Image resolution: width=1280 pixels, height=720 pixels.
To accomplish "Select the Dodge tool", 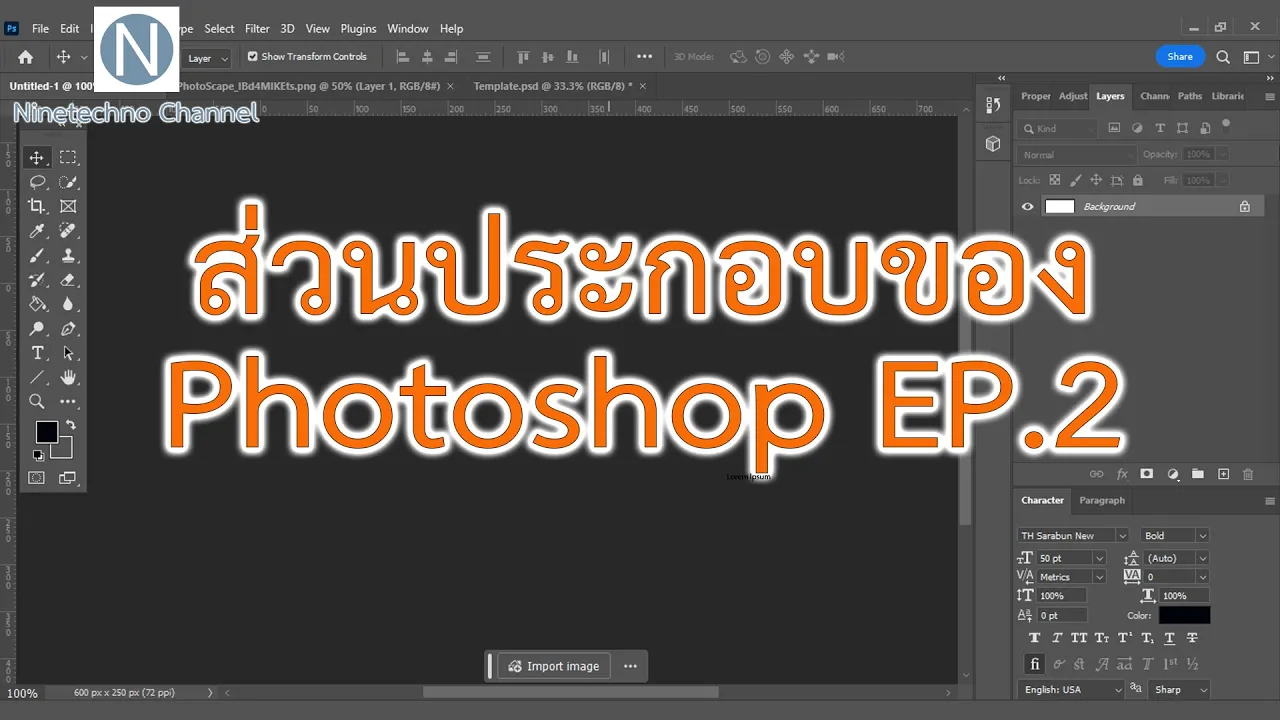I will pyautogui.click(x=37, y=329).
